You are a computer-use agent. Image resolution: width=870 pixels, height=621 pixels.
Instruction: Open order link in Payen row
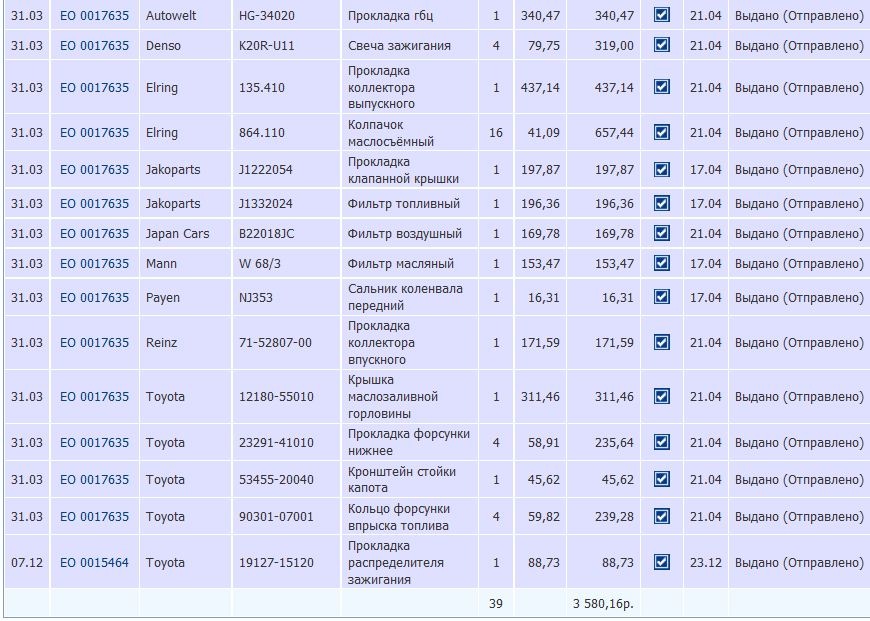(94, 297)
